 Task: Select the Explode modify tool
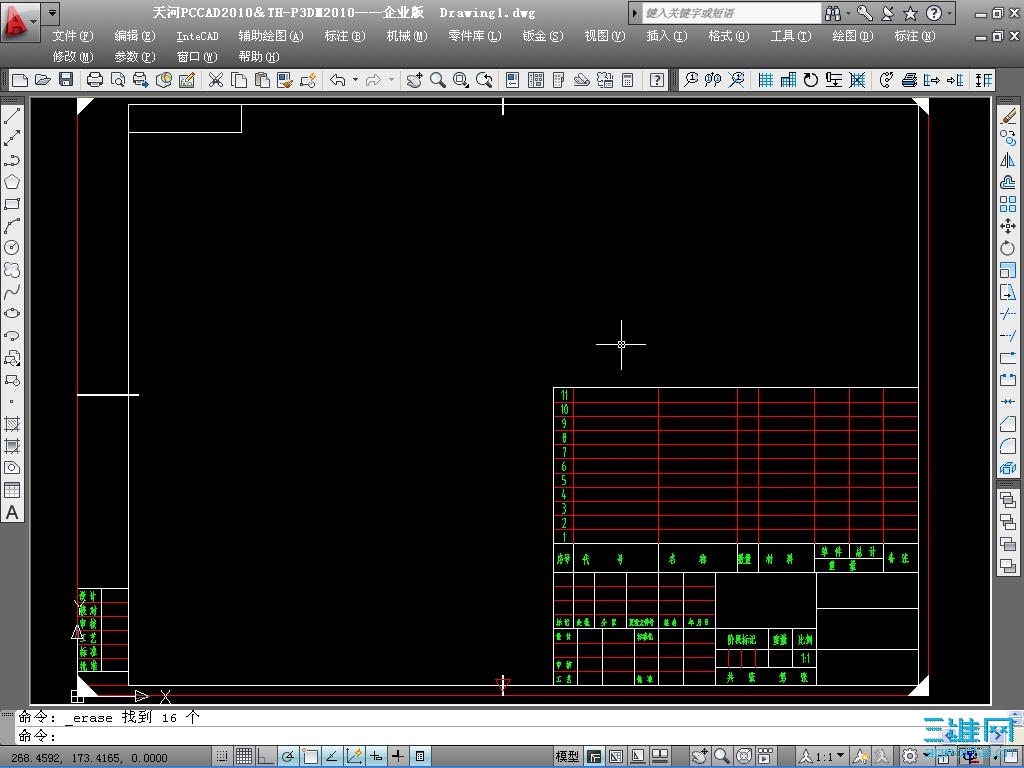(1008, 468)
